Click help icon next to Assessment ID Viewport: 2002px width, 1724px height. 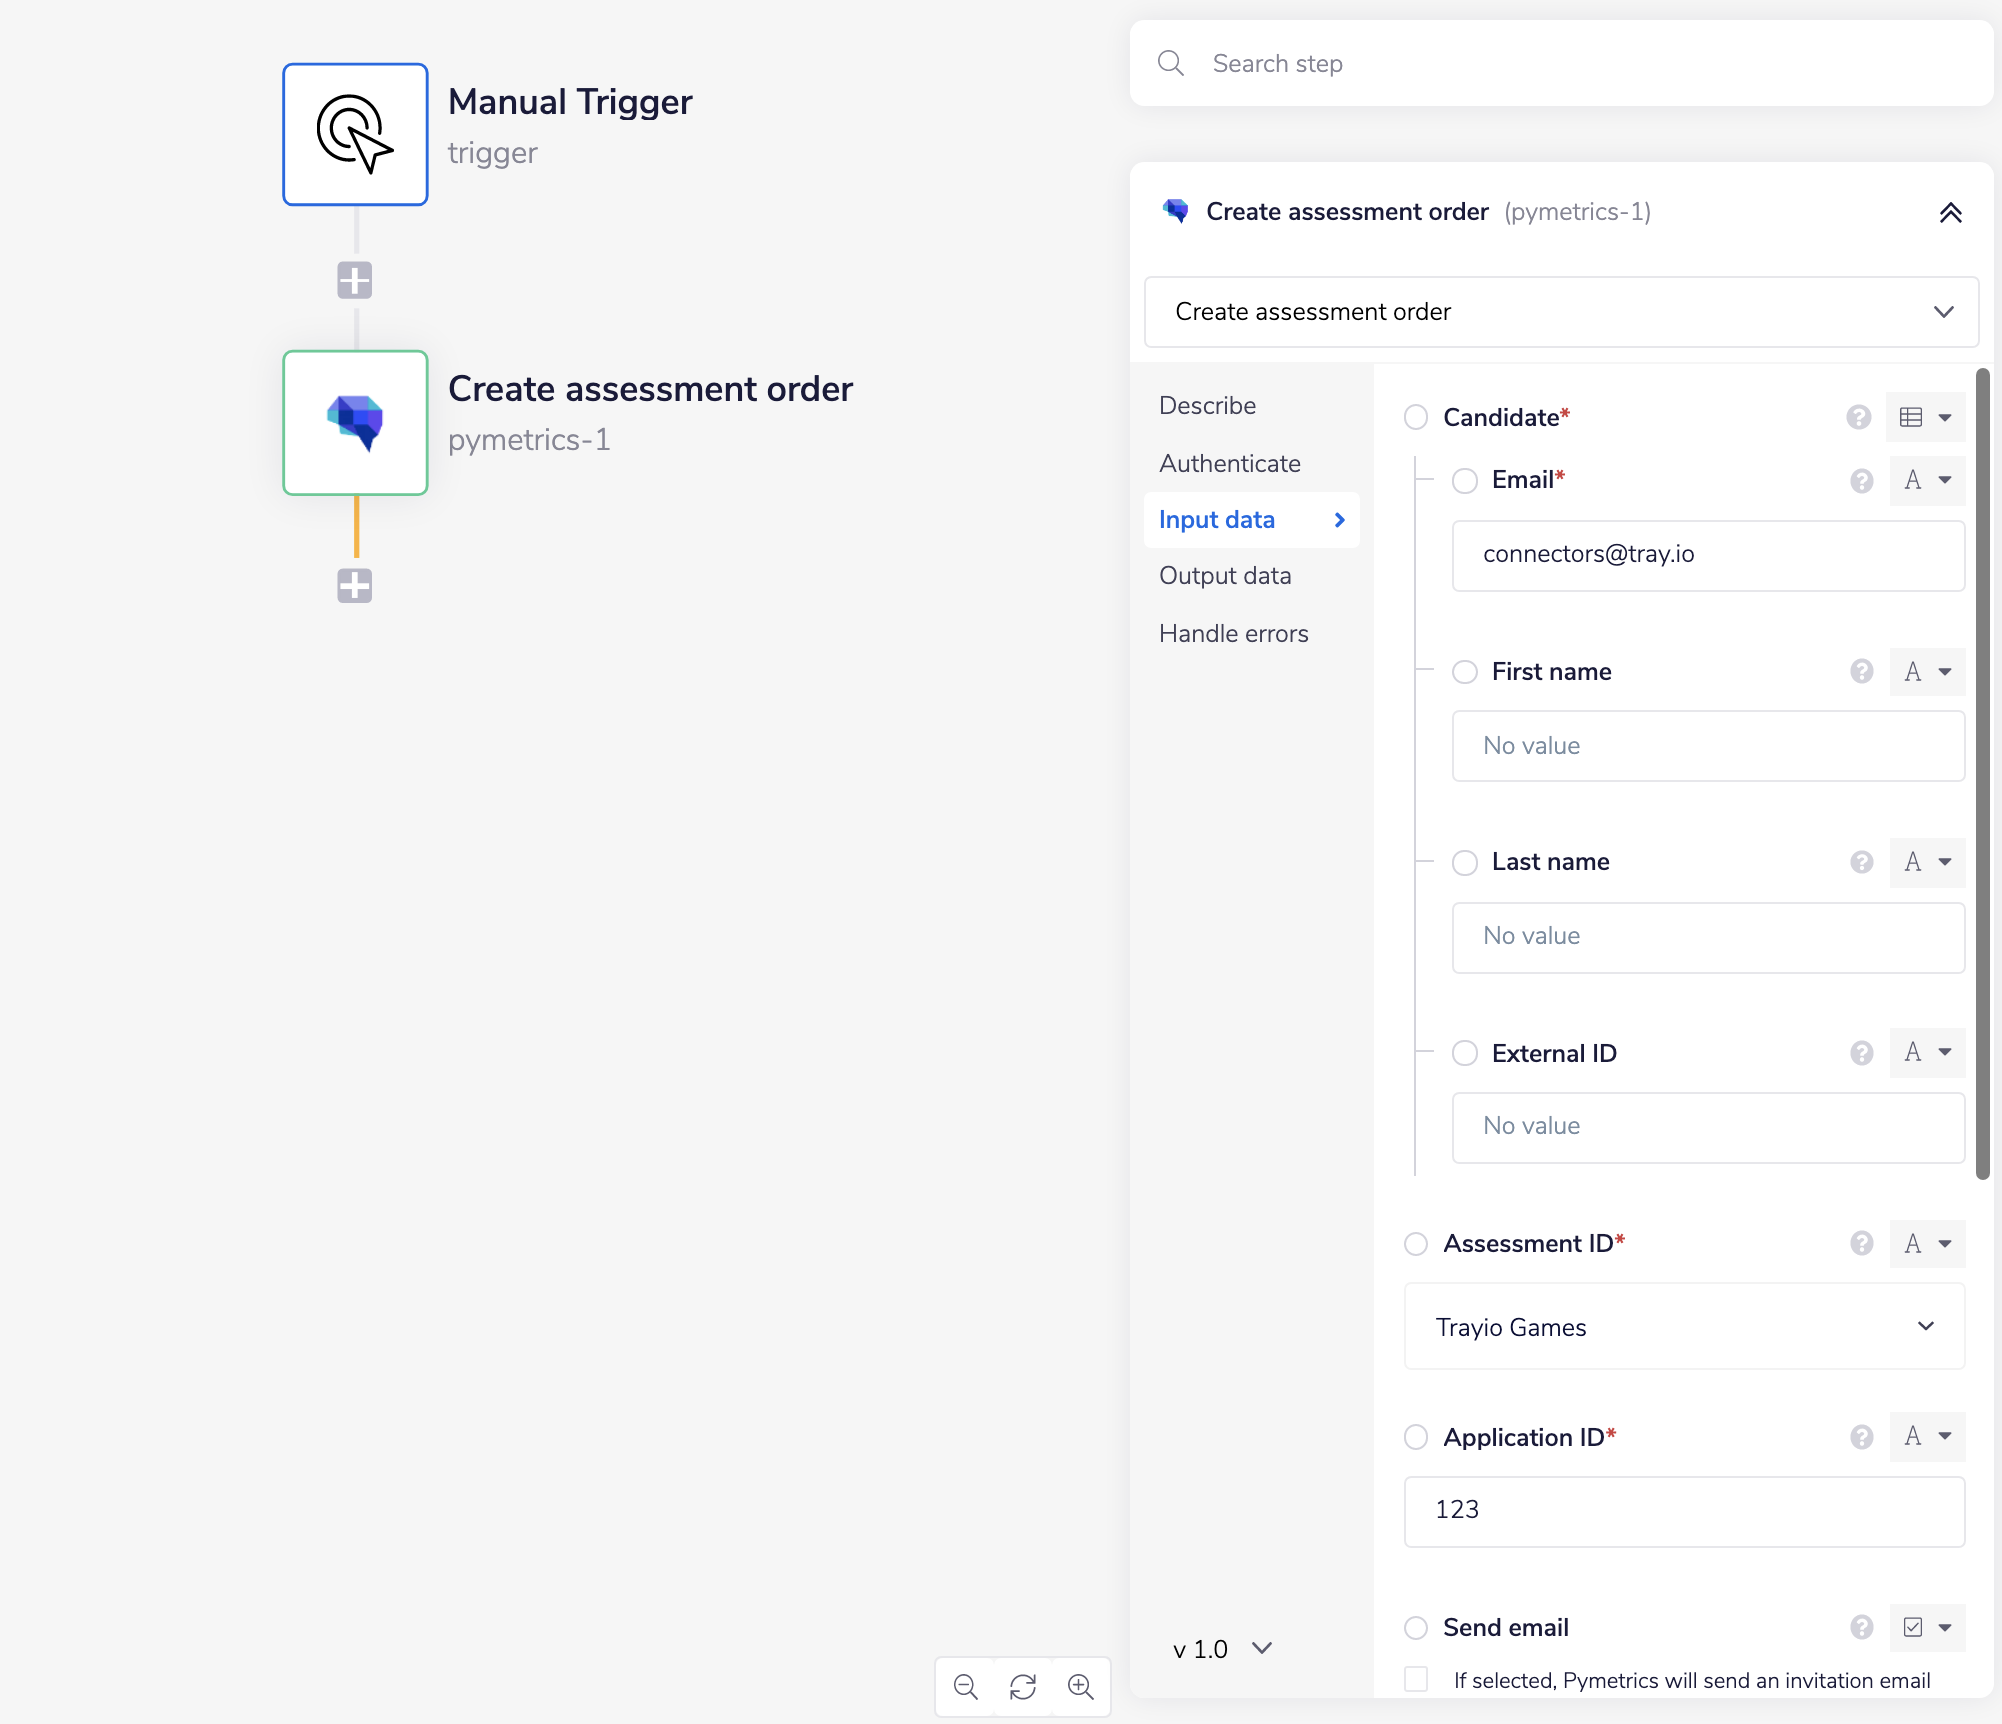[x=1861, y=1243]
